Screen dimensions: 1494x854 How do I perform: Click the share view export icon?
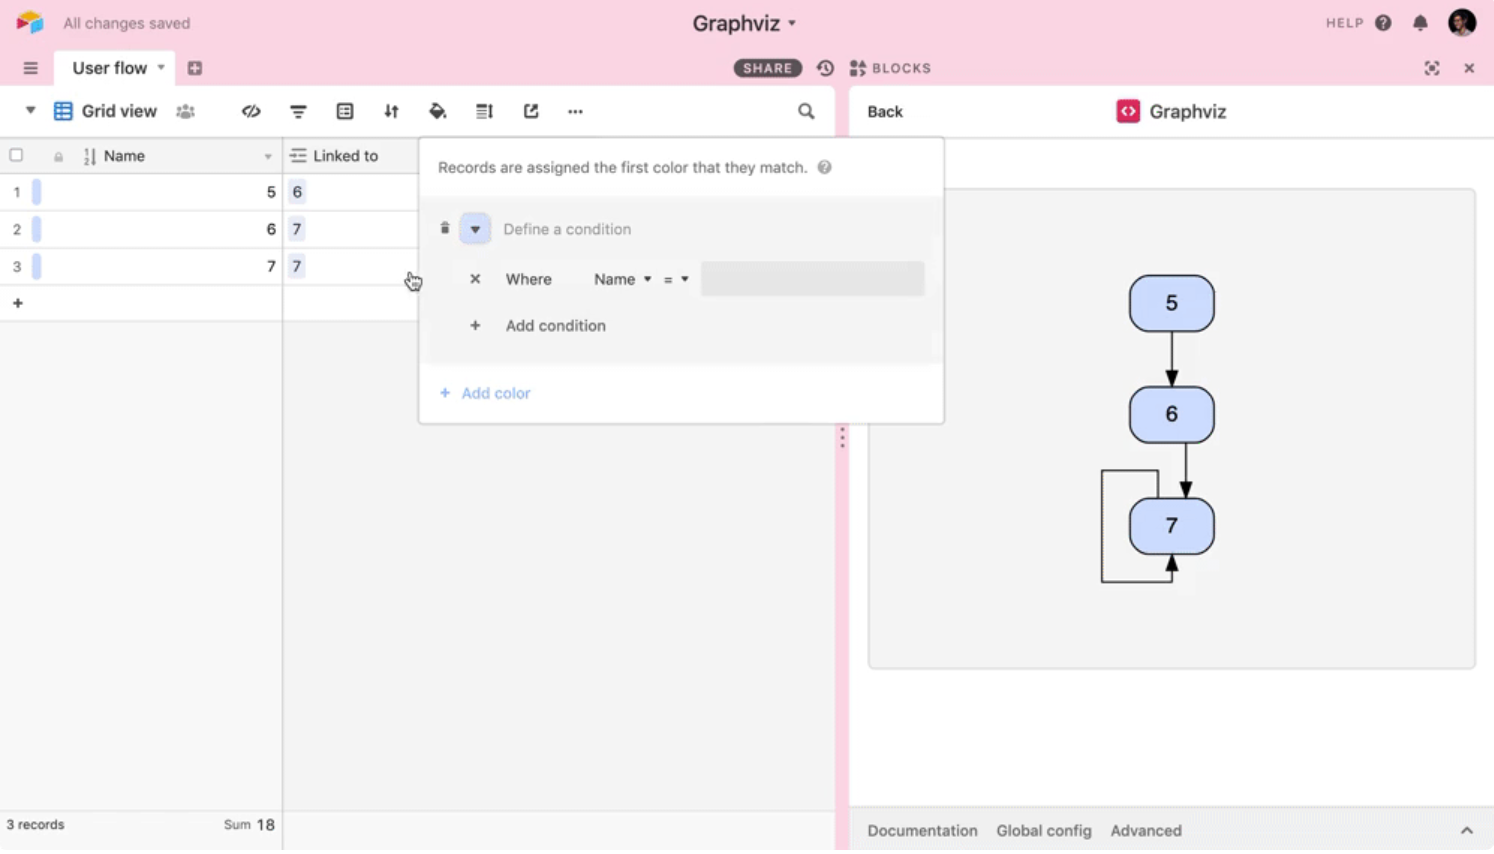coord(531,112)
